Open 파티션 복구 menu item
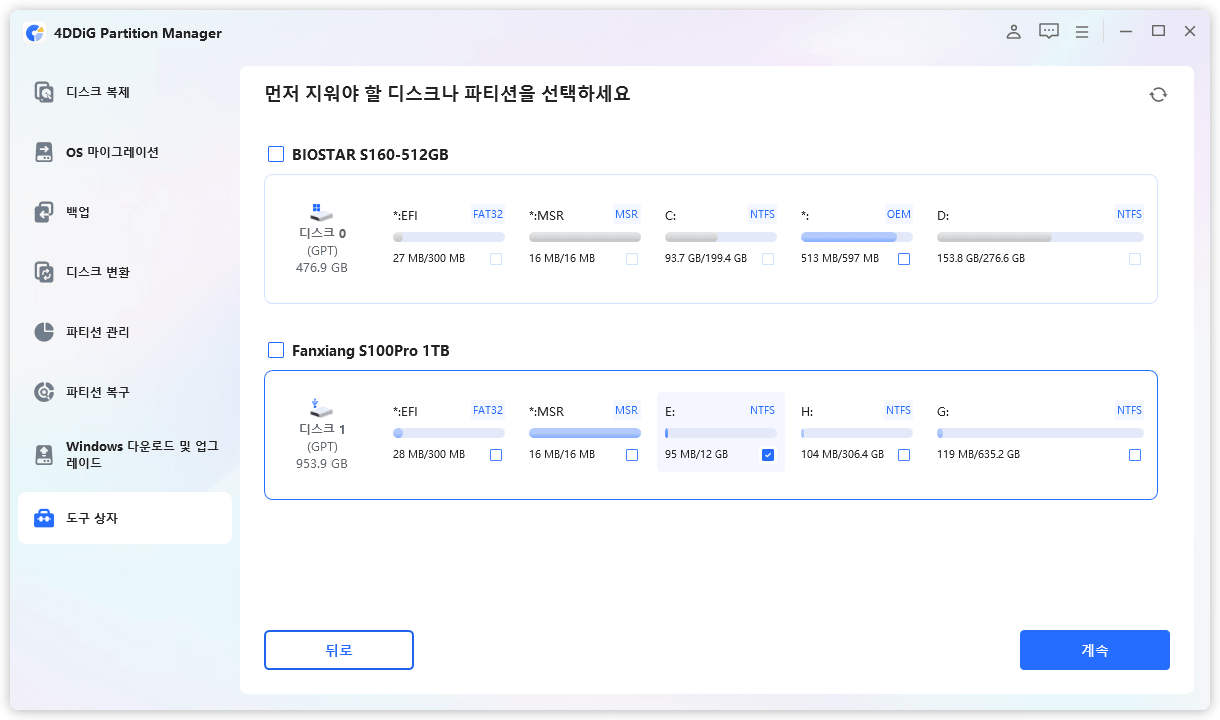The height and width of the screenshot is (720, 1220). pos(125,392)
